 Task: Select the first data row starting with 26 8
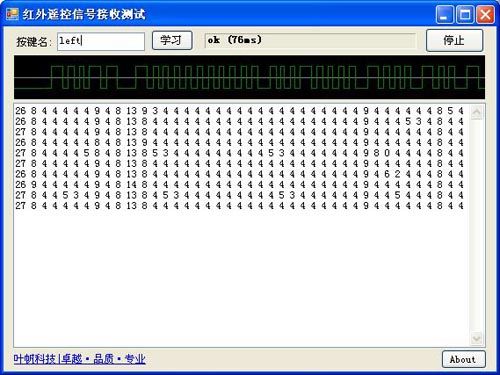[239, 111]
